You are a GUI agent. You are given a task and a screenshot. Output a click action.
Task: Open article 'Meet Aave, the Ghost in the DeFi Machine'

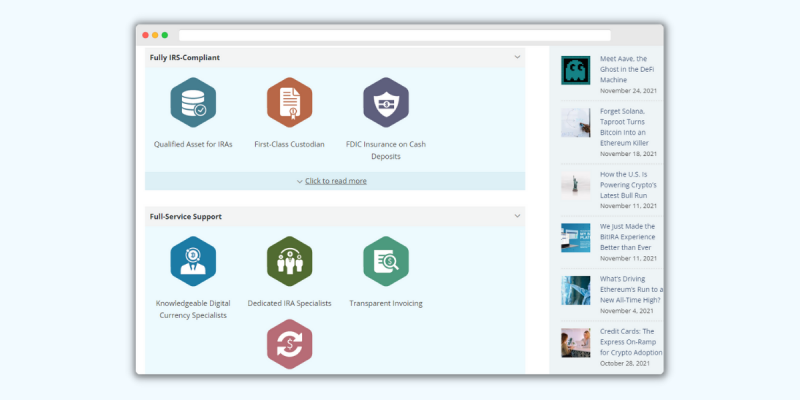(x=627, y=69)
